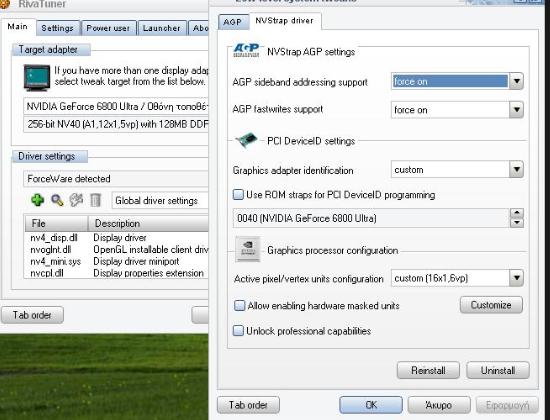This screenshot has width=550, height=420.
Task: Select nv4_disp.dll row
Action: 117,238
